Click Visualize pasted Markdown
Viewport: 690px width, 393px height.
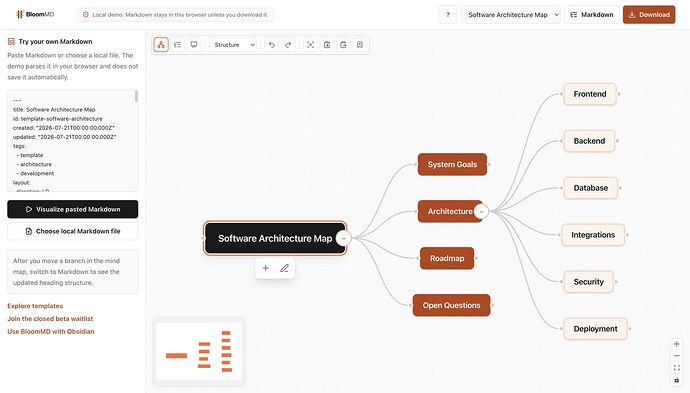73,209
